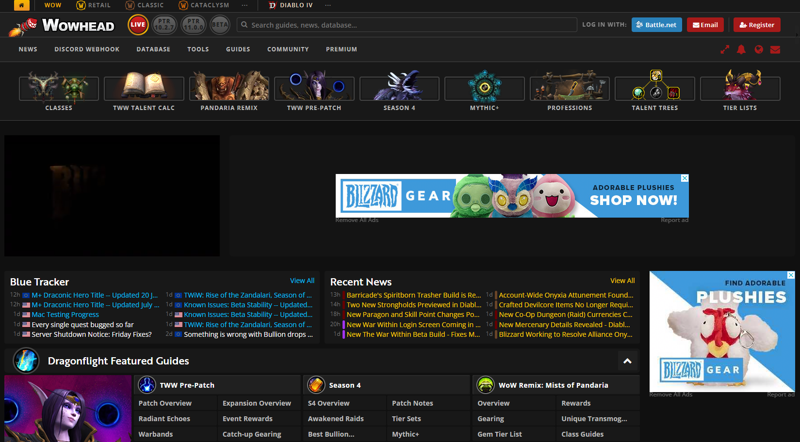Screen dimensions: 800x442
Task: Click the Dragonflight Featured Guides round icon
Action: [26, 361]
